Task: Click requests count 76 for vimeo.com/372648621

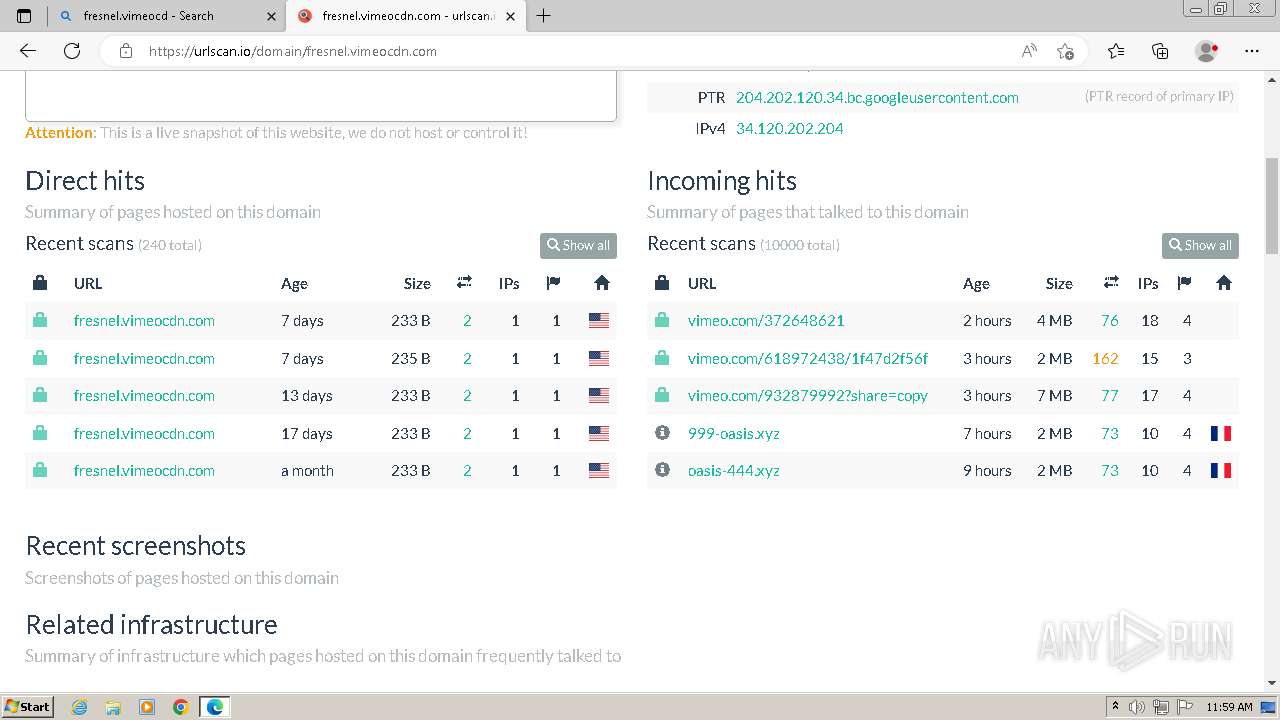Action: click(1109, 321)
